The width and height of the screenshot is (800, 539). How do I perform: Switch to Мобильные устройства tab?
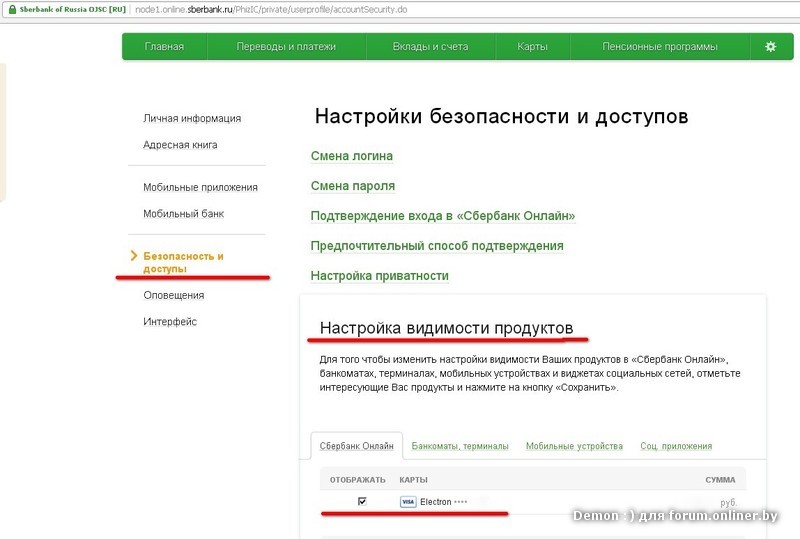tap(574, 446)
